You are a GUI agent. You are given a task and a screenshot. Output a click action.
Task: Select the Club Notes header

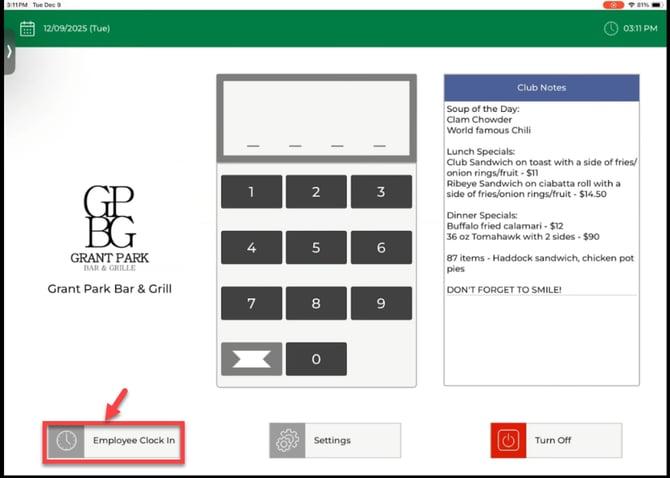[541, 88]
